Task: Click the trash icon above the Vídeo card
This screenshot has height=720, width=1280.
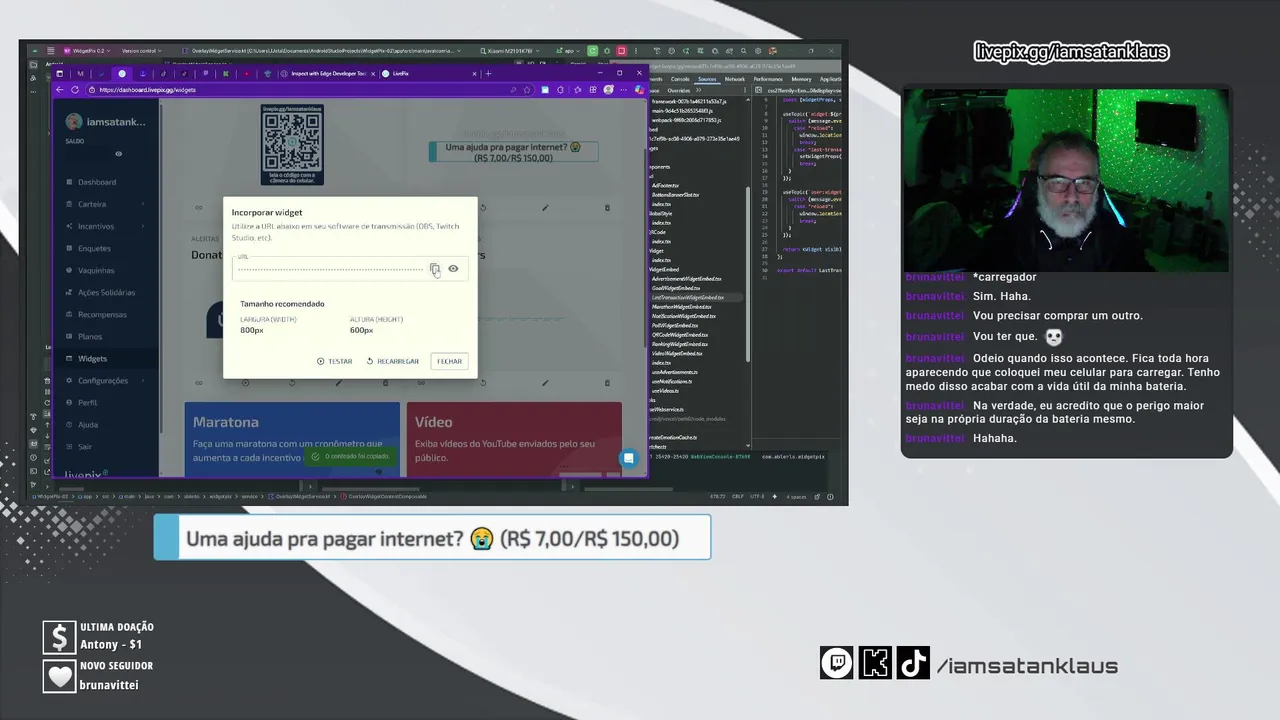Action: (607, 383)
